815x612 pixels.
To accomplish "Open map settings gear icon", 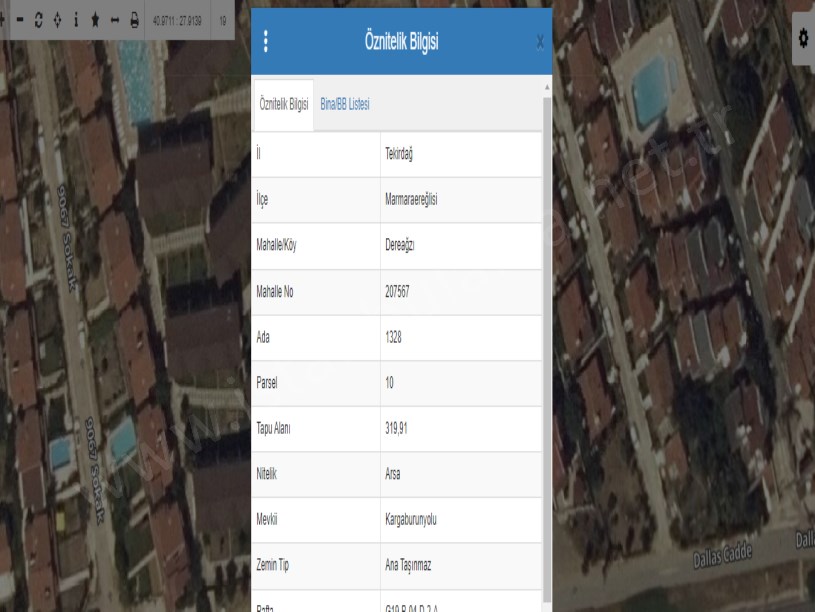I will point(802,37).
